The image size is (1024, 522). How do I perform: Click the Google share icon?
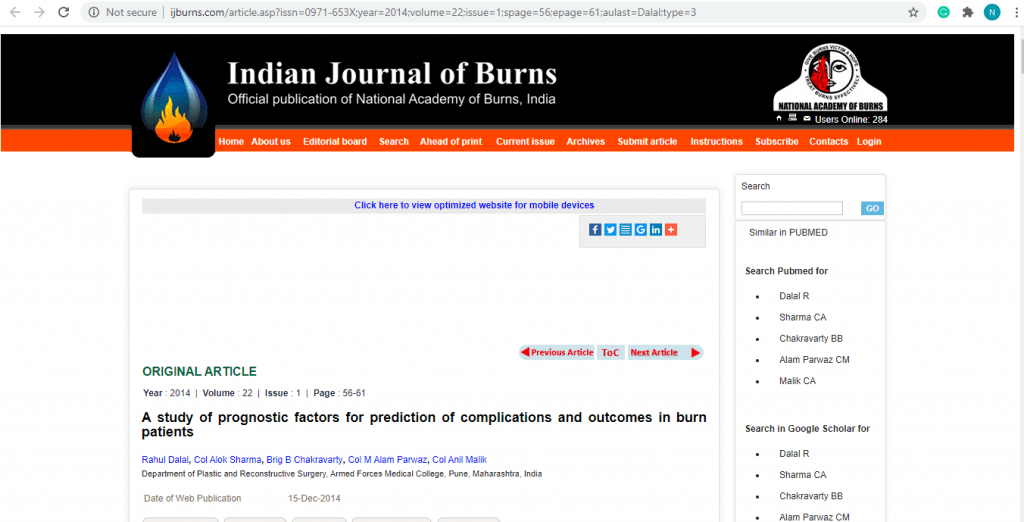tap(641, 230)
